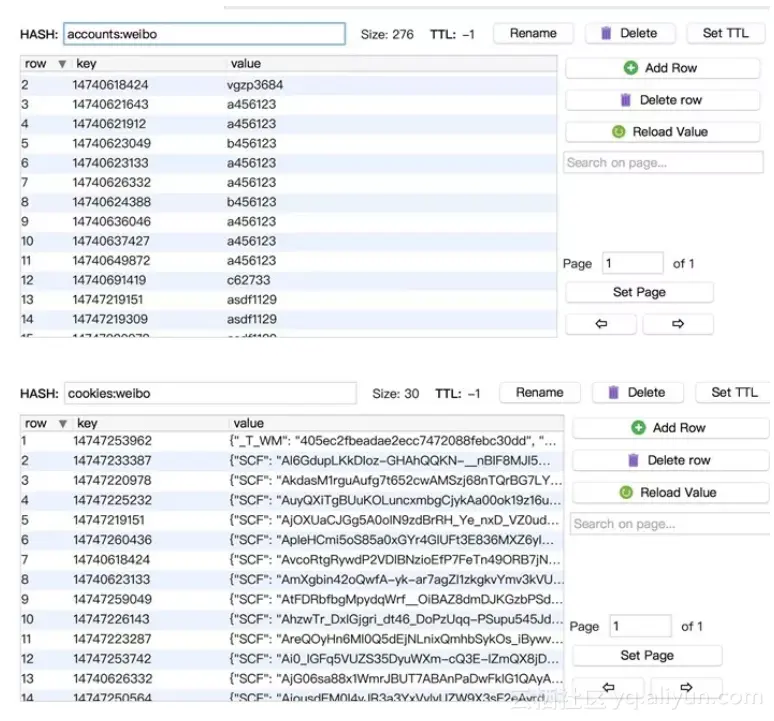
Task: Click page number field in cookies:weibo panel
Action: 640,626
